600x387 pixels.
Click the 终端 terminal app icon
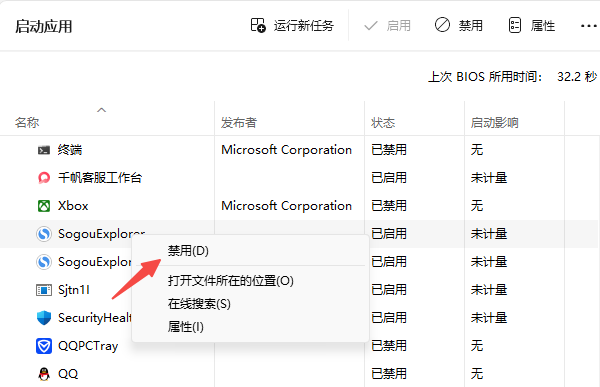[x=44, y=150]
